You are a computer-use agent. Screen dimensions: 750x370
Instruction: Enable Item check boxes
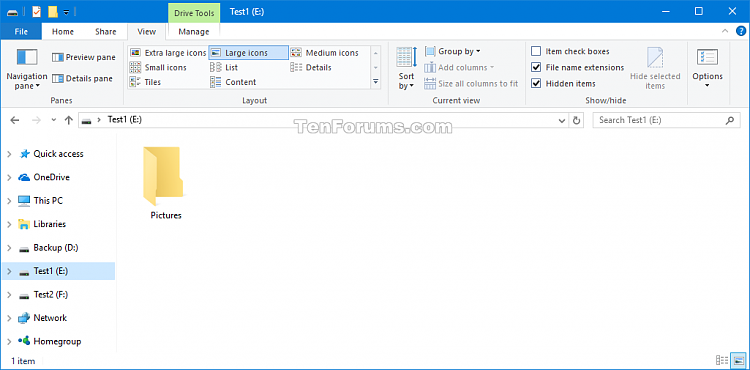[x=536, y=51]
